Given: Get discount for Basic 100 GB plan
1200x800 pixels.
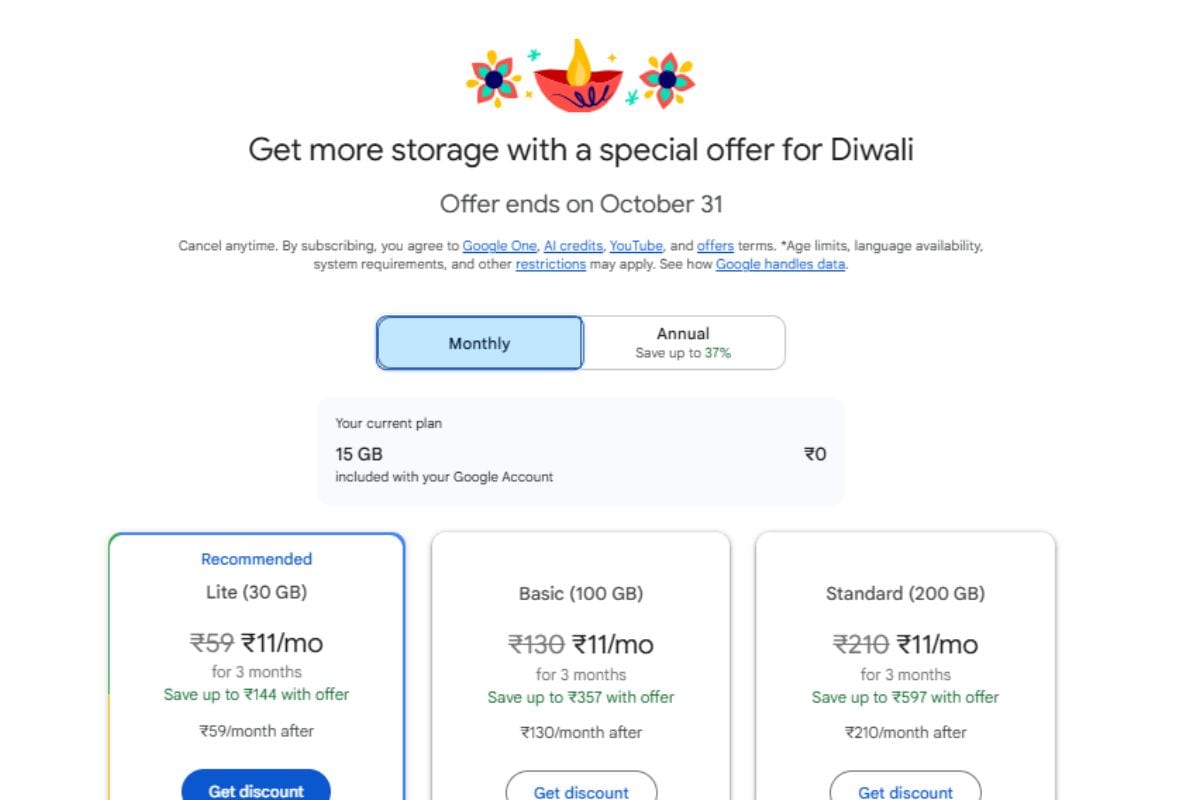Looking at the screenshot, I should [x=581, y=787].
